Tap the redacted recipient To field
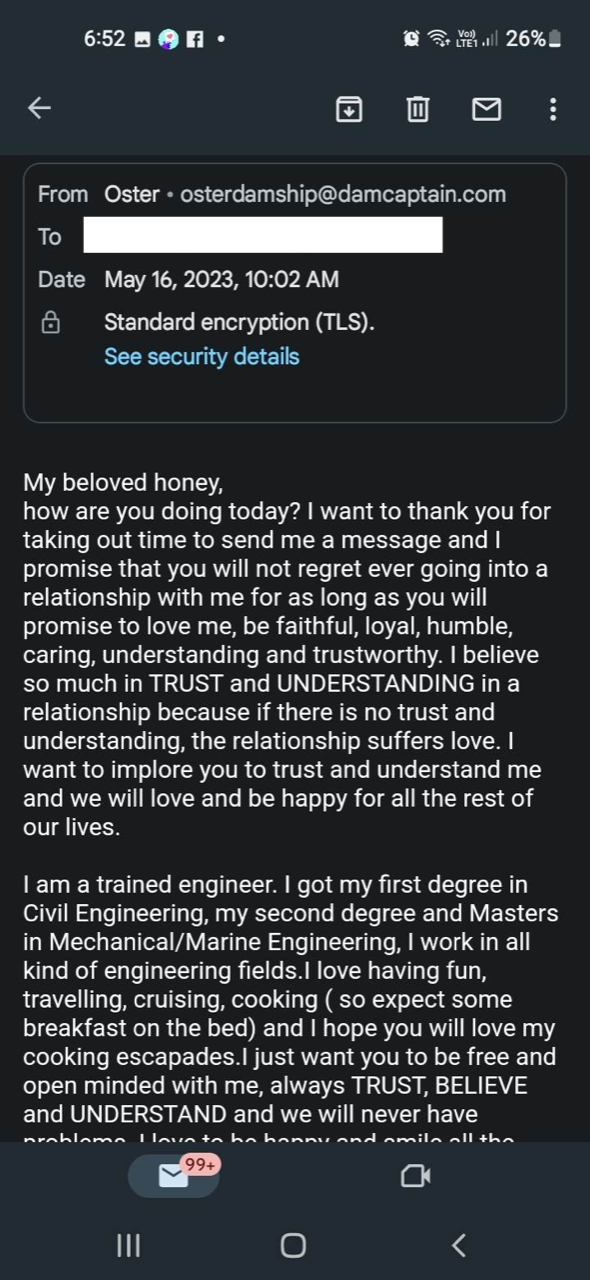 [263, 236]
